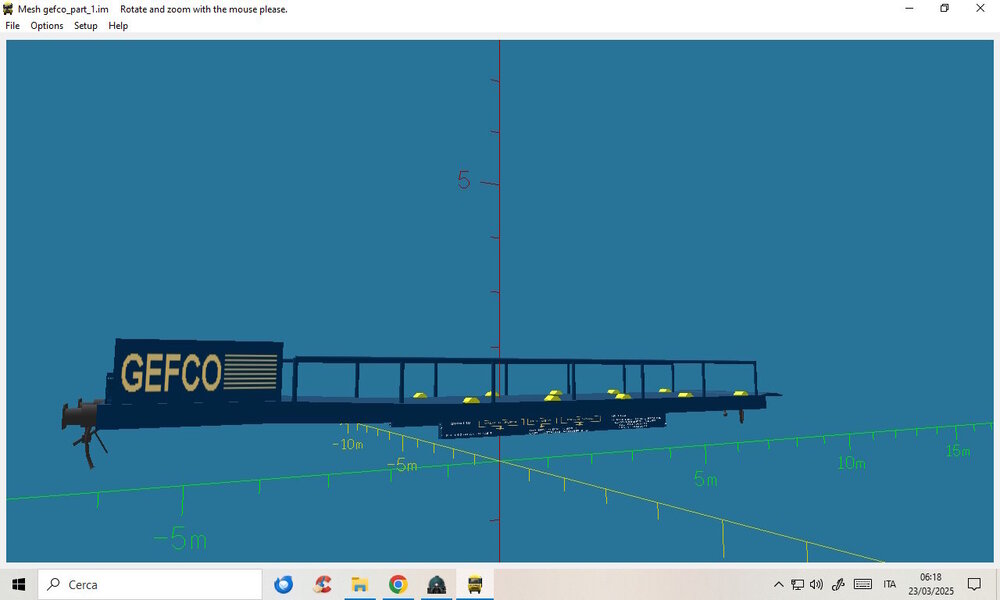Click the green 10m axis label
Viewport: 1000px width, 600px height.
851,463
